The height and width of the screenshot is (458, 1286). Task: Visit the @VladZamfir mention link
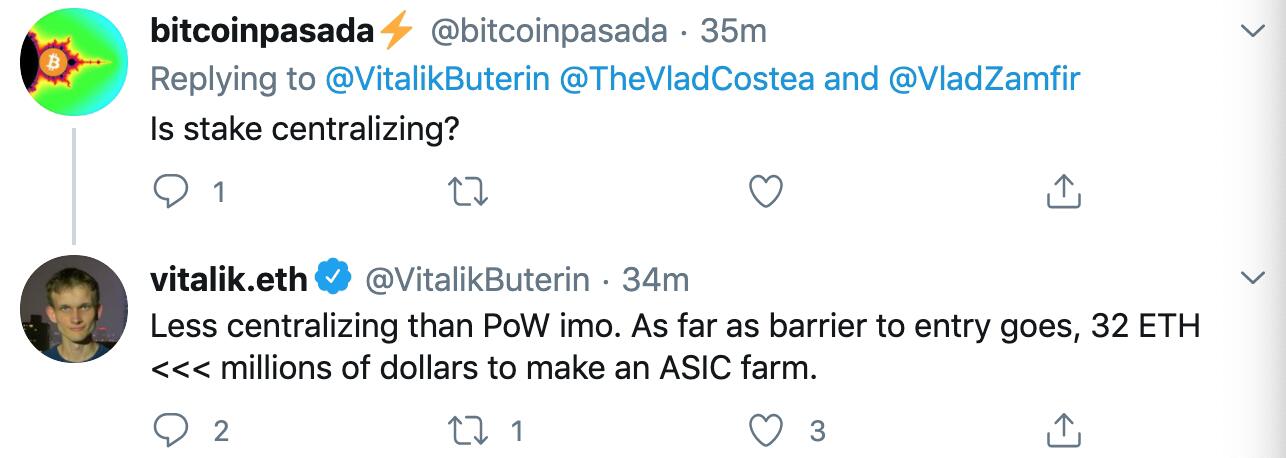984,80
